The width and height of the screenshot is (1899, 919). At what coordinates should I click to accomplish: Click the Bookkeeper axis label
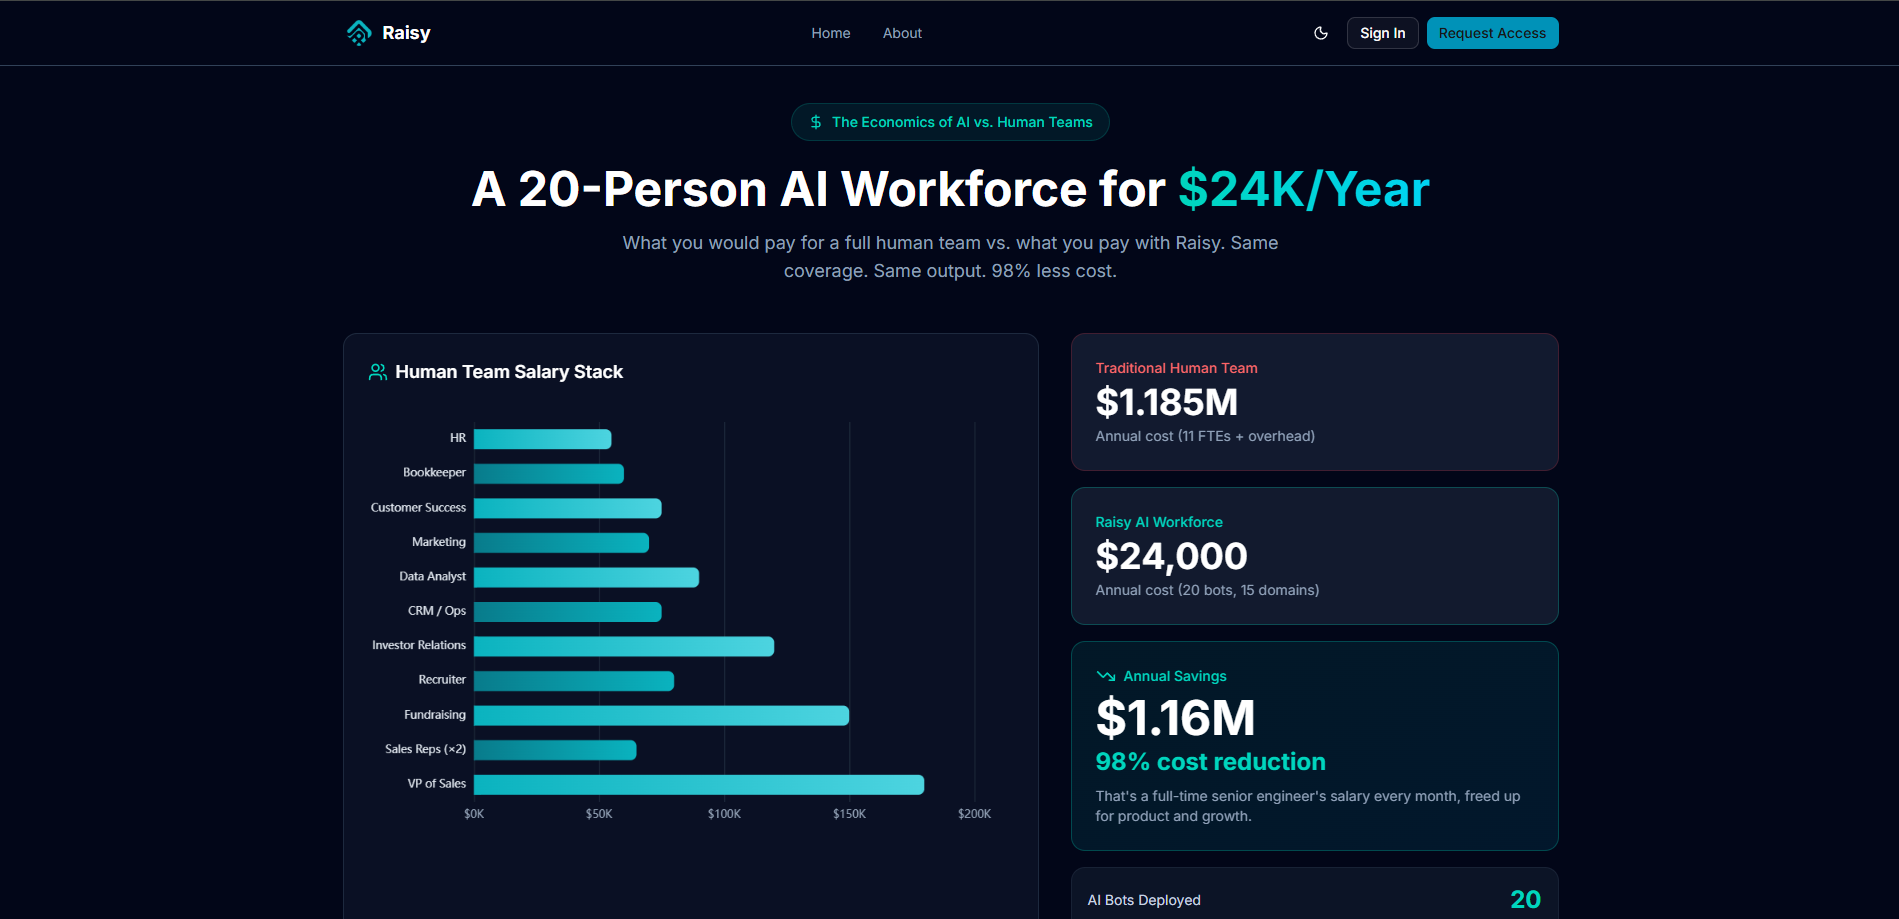(434, 472)
